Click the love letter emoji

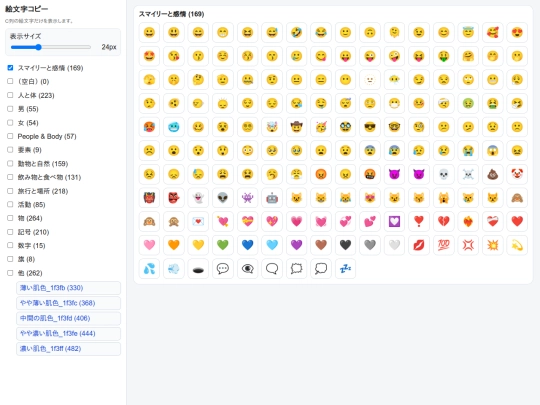(x=198, y=221)
